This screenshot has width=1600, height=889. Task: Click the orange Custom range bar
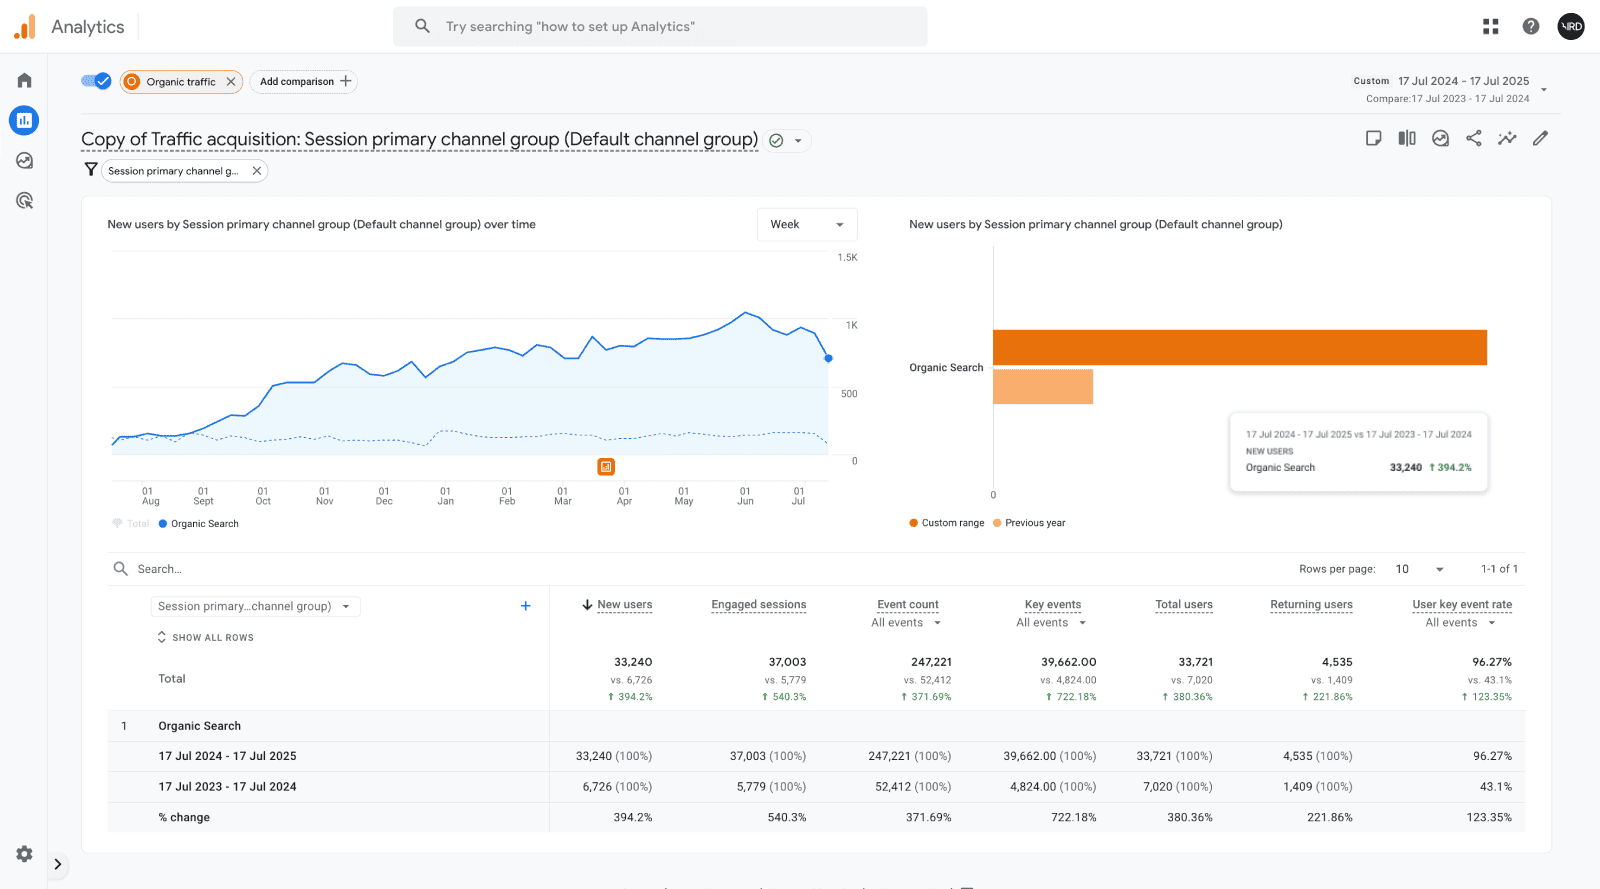pos(1239,348)
